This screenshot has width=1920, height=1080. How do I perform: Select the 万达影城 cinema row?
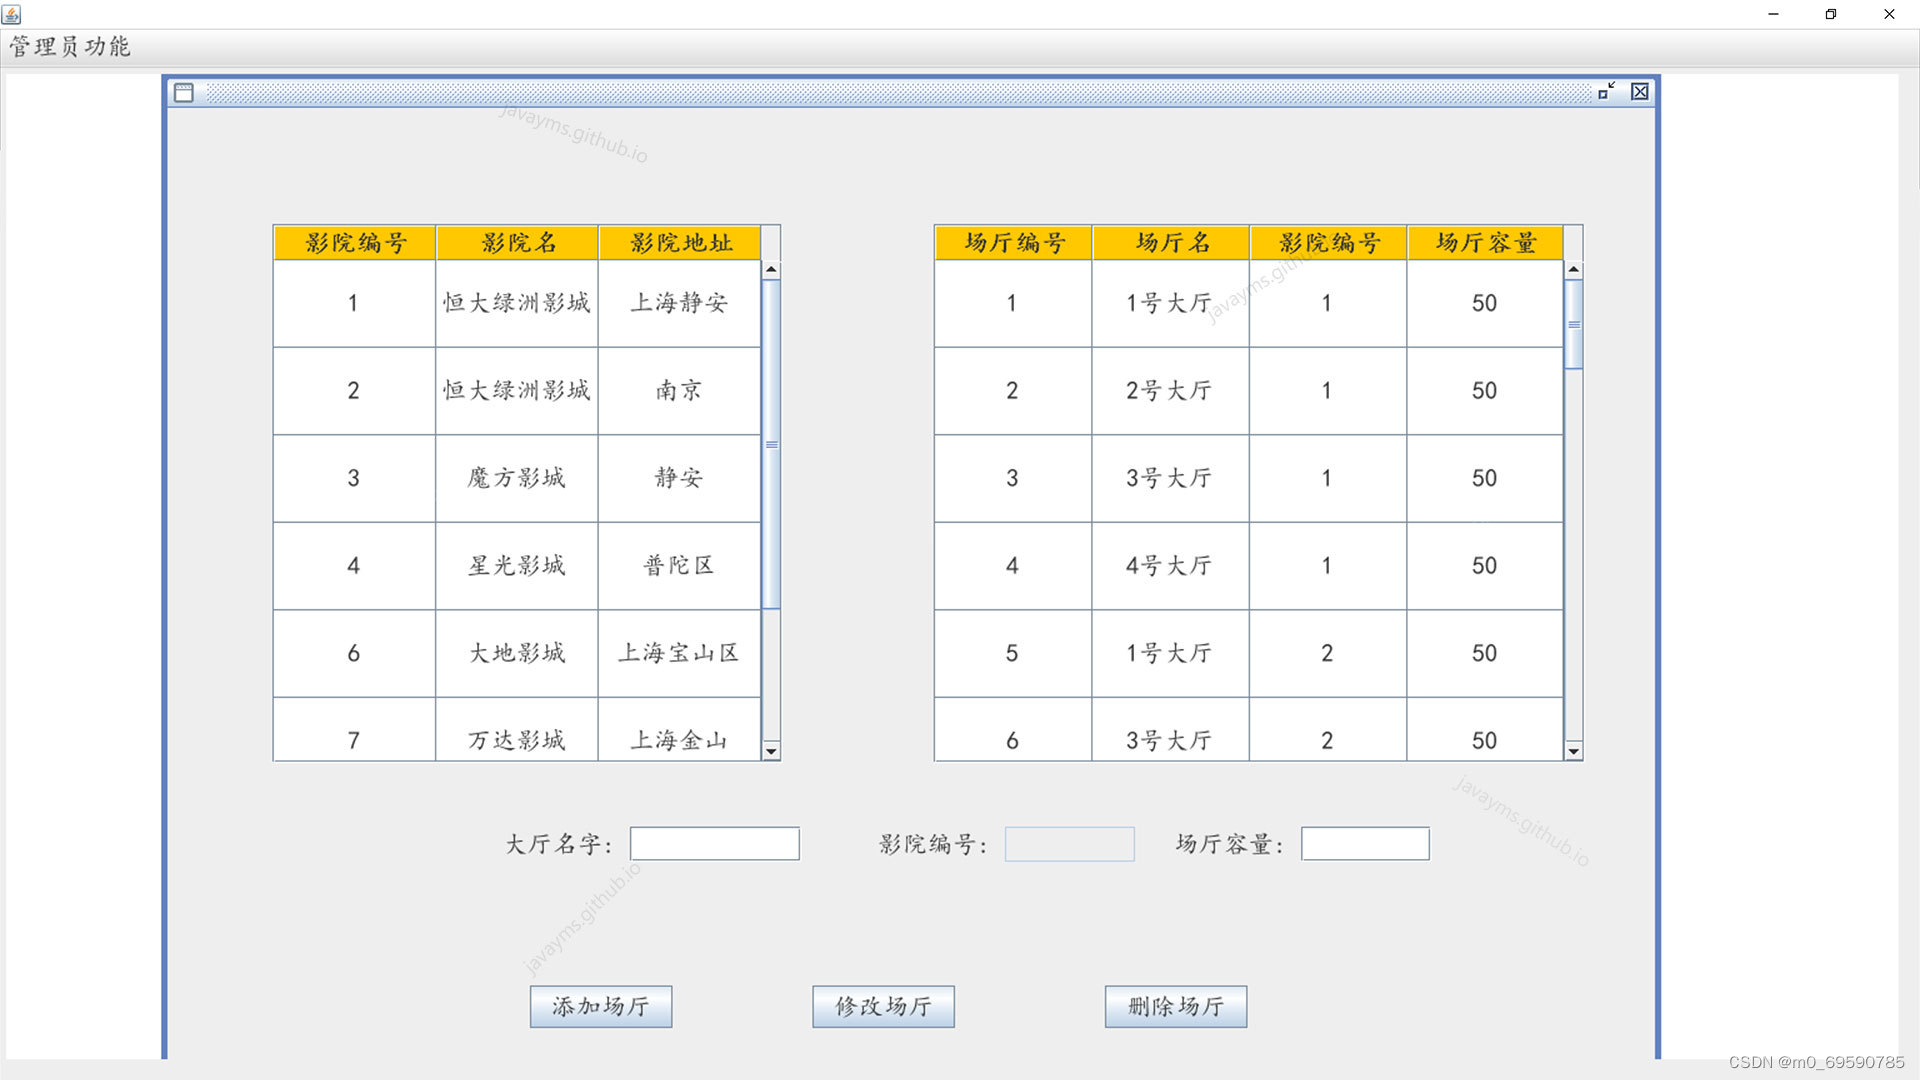click(517, 730)
